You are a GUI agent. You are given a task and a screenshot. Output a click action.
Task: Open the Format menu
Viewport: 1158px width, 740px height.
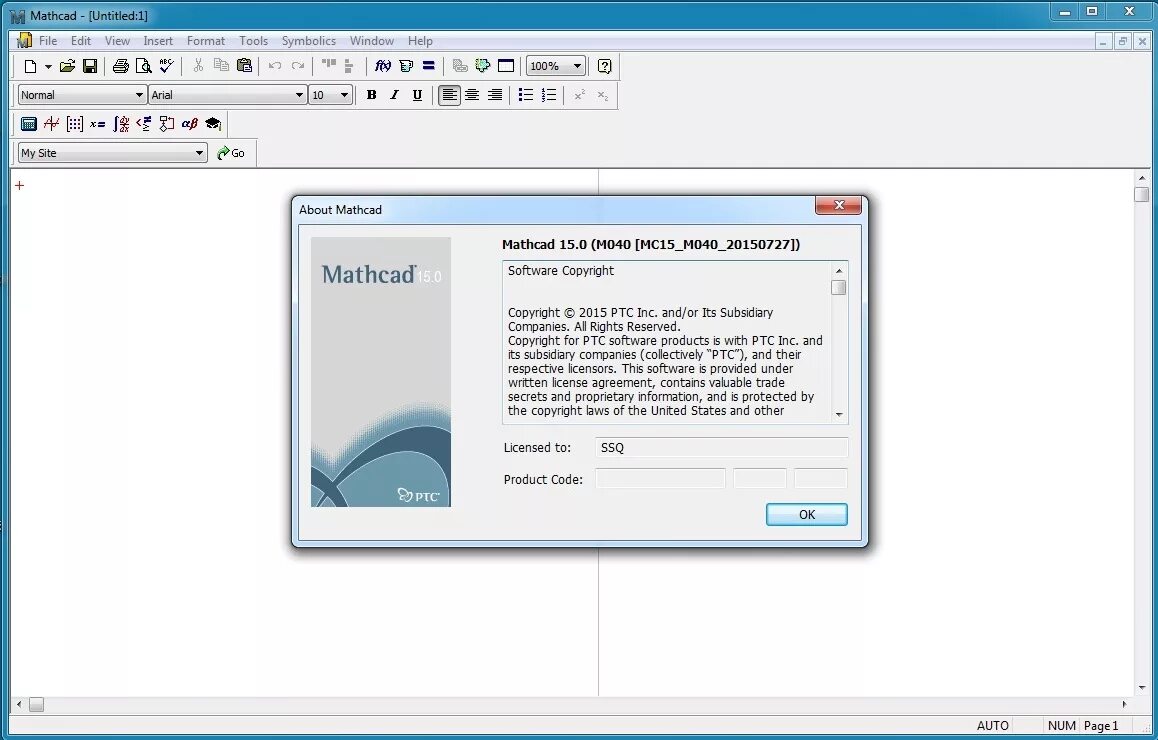click(205, 41)
